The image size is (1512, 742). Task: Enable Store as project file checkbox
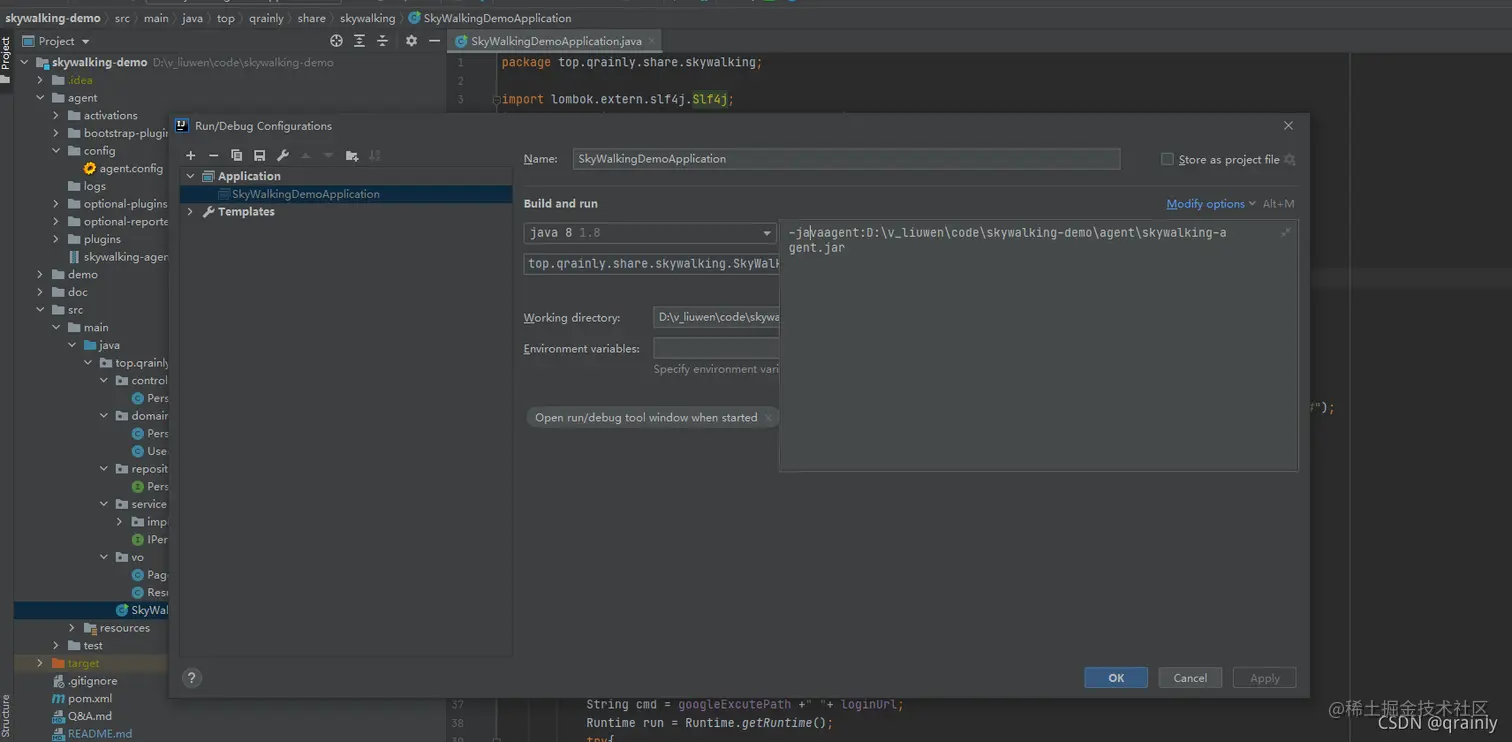1167,159
